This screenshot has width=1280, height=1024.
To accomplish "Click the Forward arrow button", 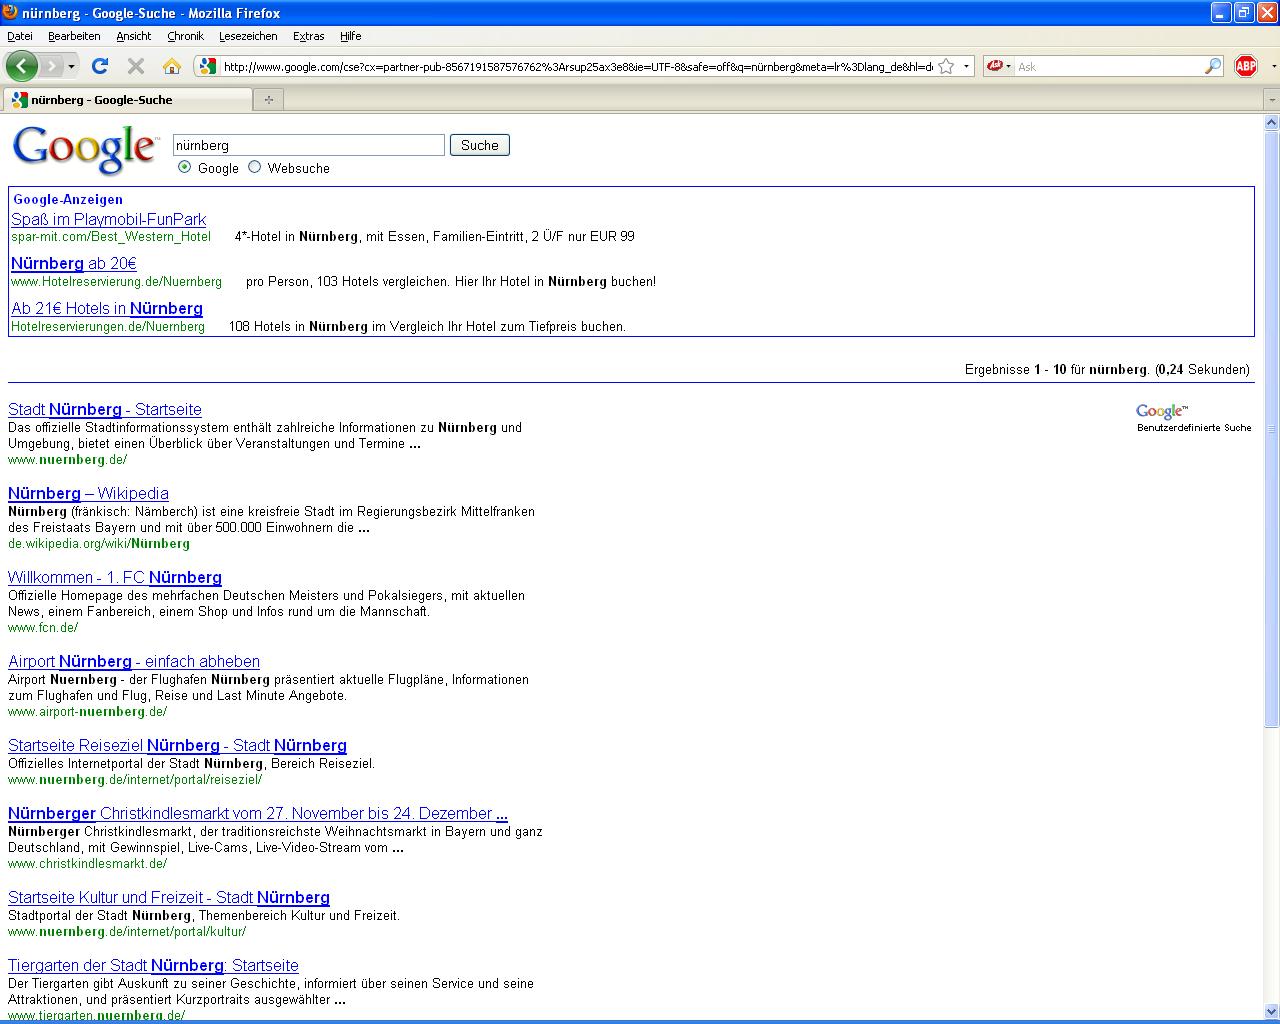I will (x=51, y=66).
